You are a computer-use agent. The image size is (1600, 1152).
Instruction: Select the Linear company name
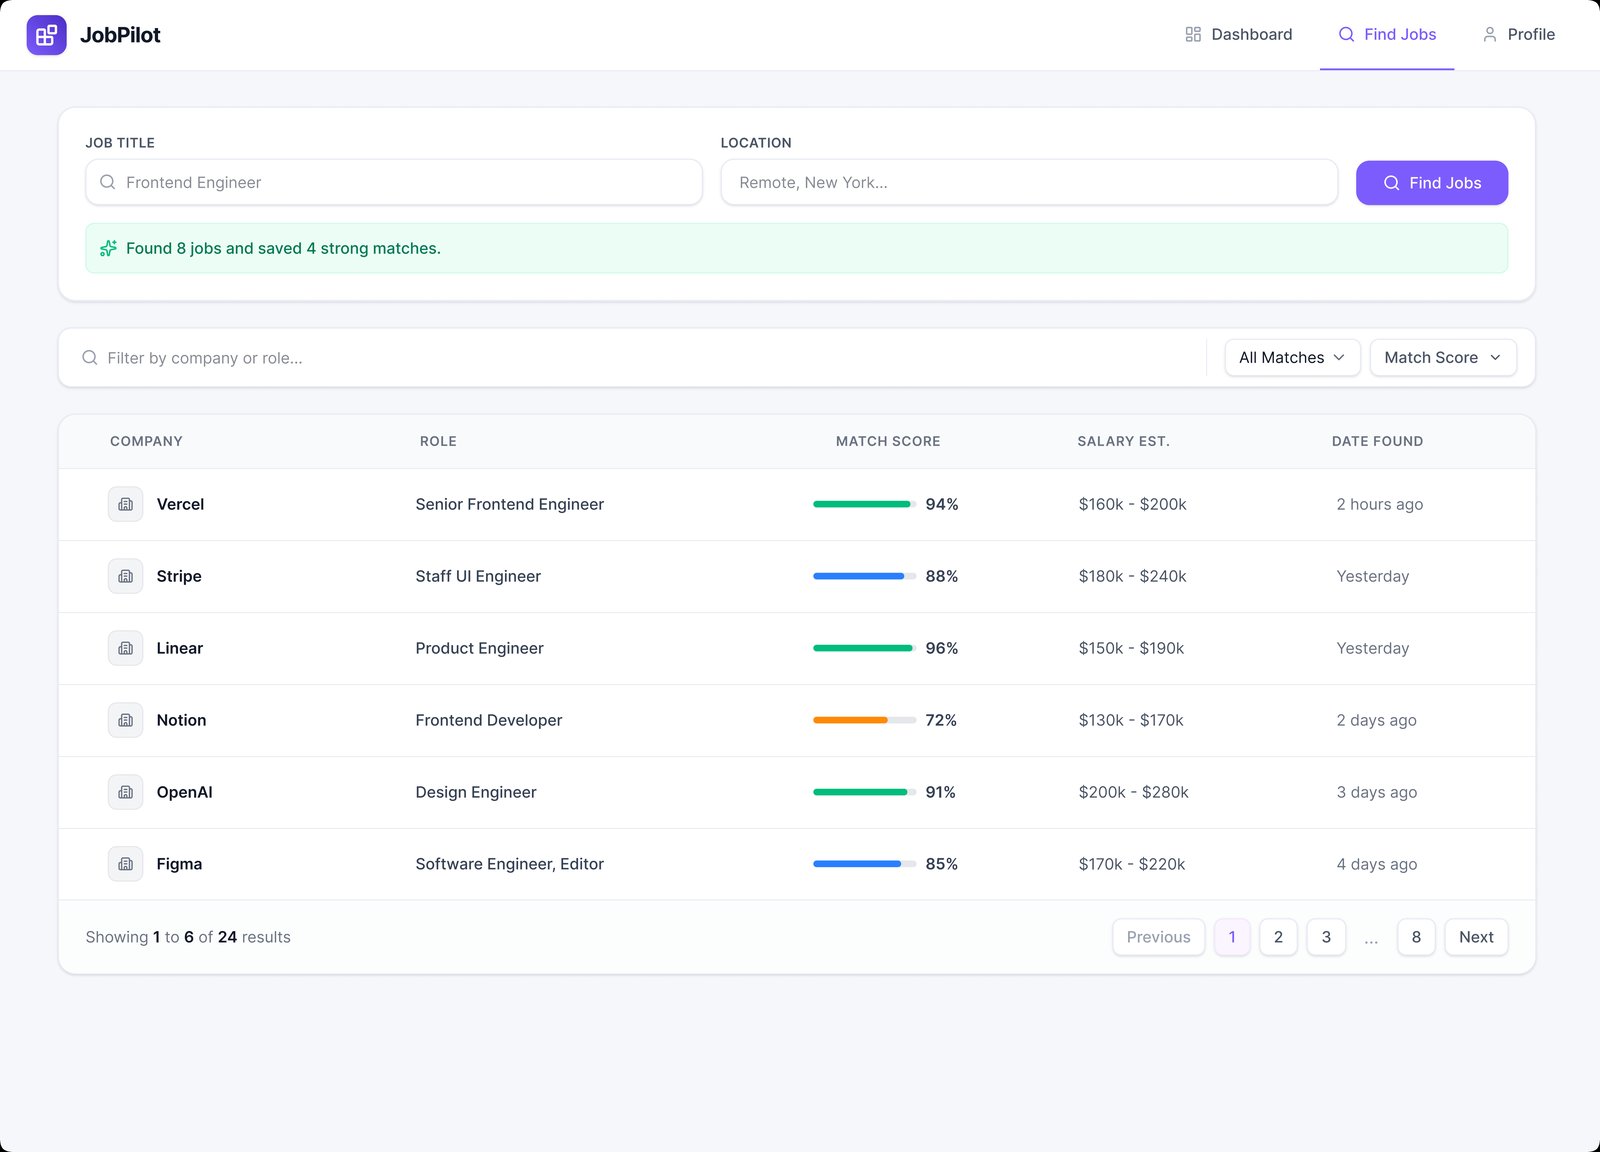pyautogui.click(x=180, y=648)
